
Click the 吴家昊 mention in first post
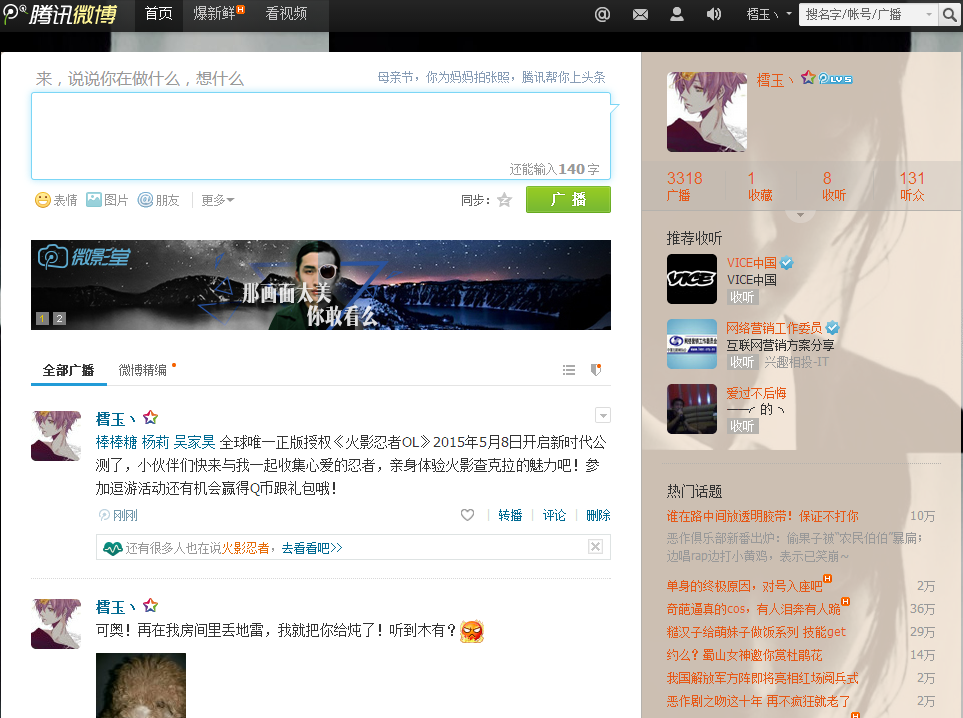tap(194, 442)
